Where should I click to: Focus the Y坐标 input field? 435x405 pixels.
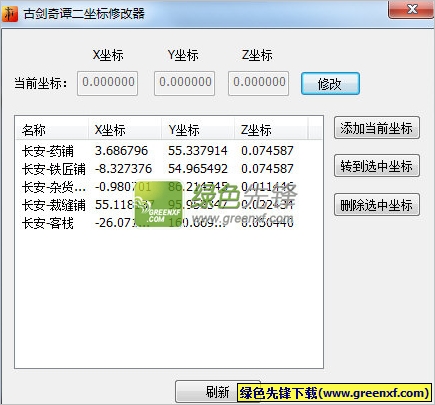point(184,83)
